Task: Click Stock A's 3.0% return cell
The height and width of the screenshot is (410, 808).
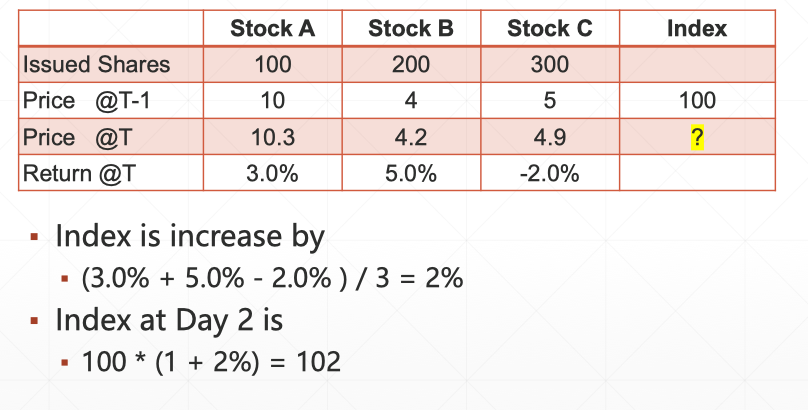Action: (272, 173)
